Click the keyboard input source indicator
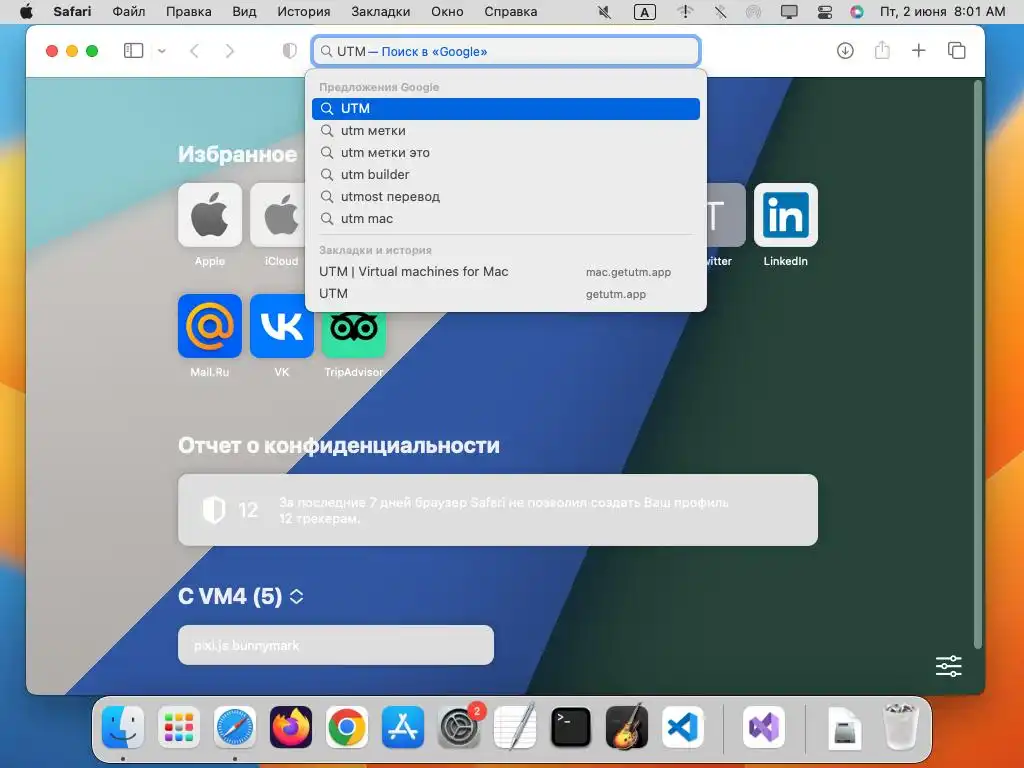The width and height of the screenshot is (1024, 768). [645, 12]
